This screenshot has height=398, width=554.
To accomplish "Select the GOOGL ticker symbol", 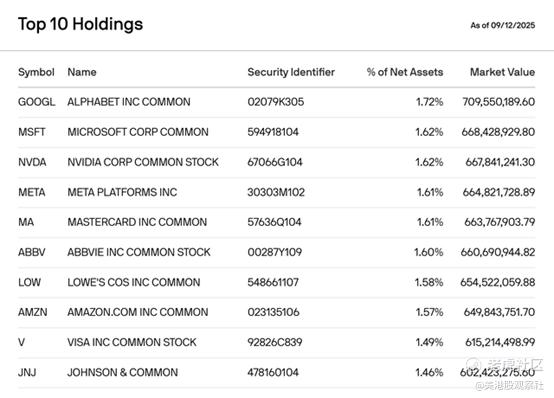I will coord(36,102).
